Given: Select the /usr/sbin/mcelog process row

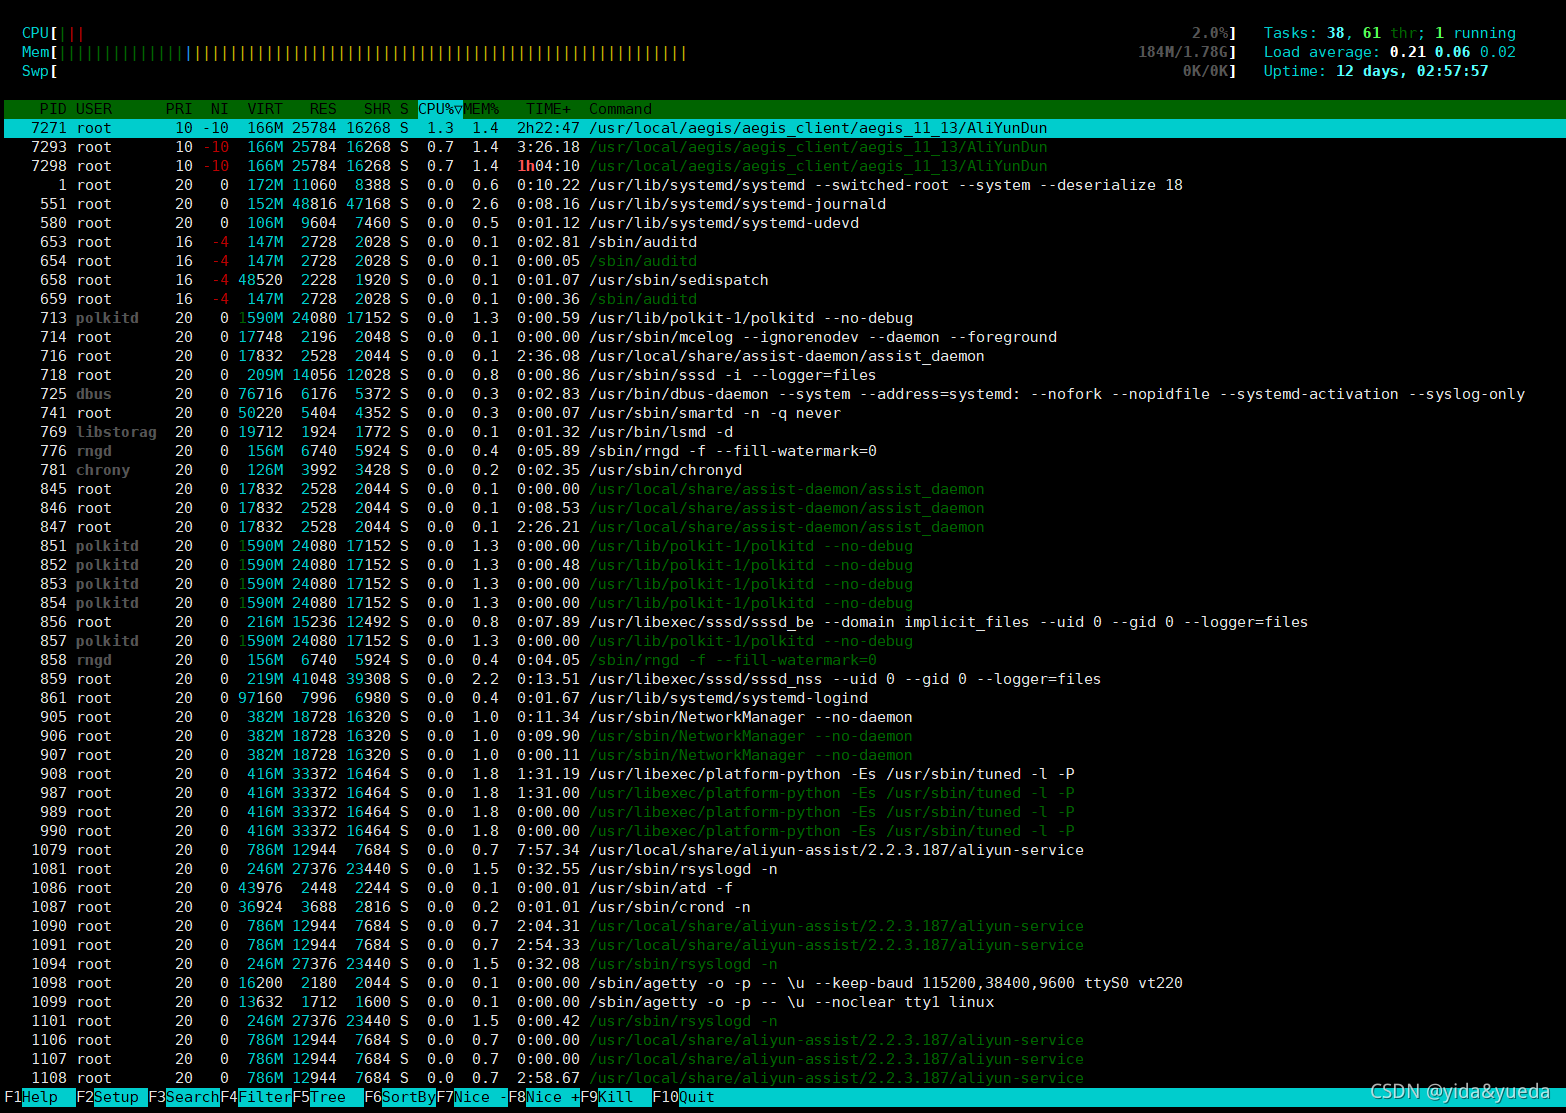Looking at the screenshot, I should (783, 337).
